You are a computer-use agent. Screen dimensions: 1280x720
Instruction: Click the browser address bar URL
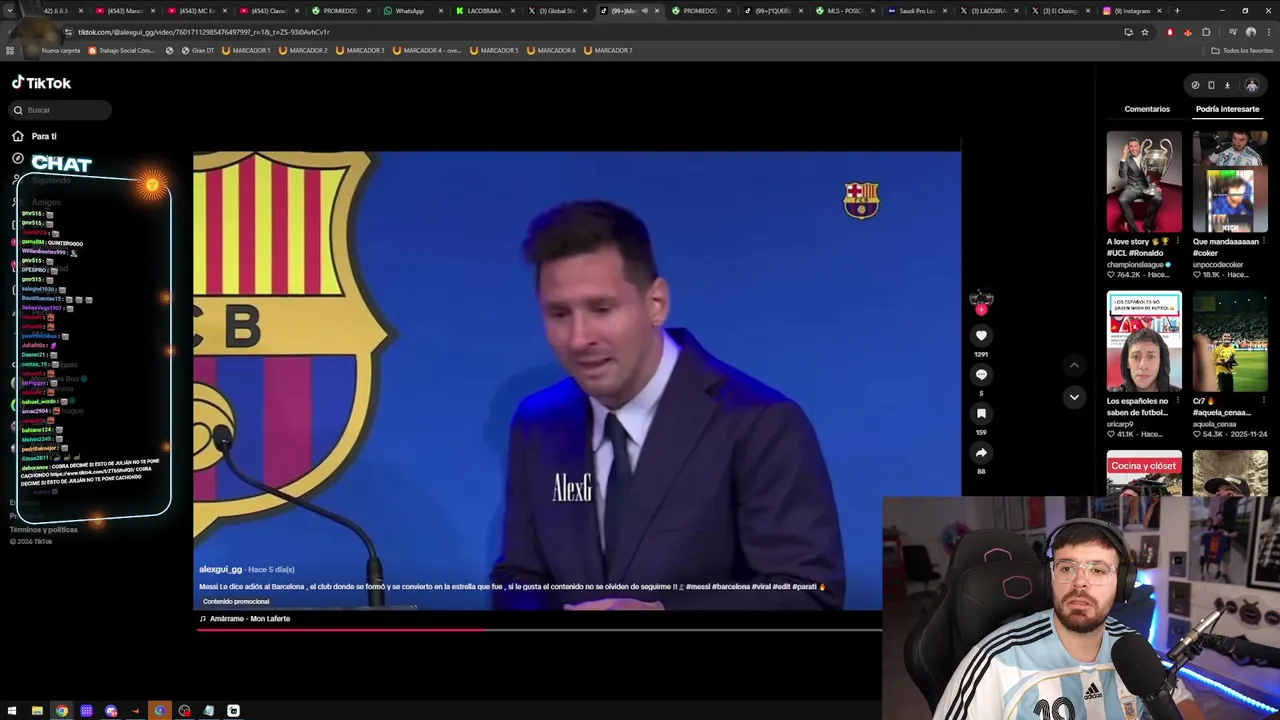tap(203, 32)
